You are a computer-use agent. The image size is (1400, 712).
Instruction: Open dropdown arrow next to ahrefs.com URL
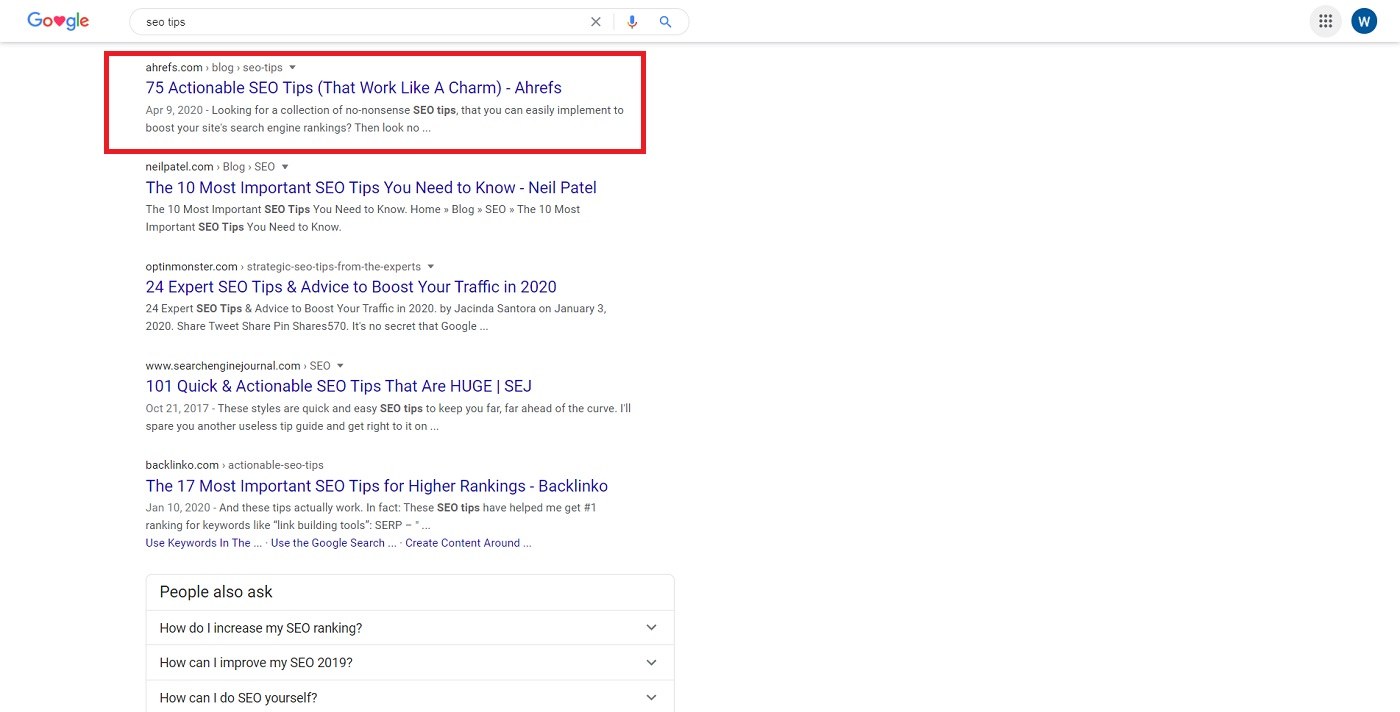tap(292, 68)
